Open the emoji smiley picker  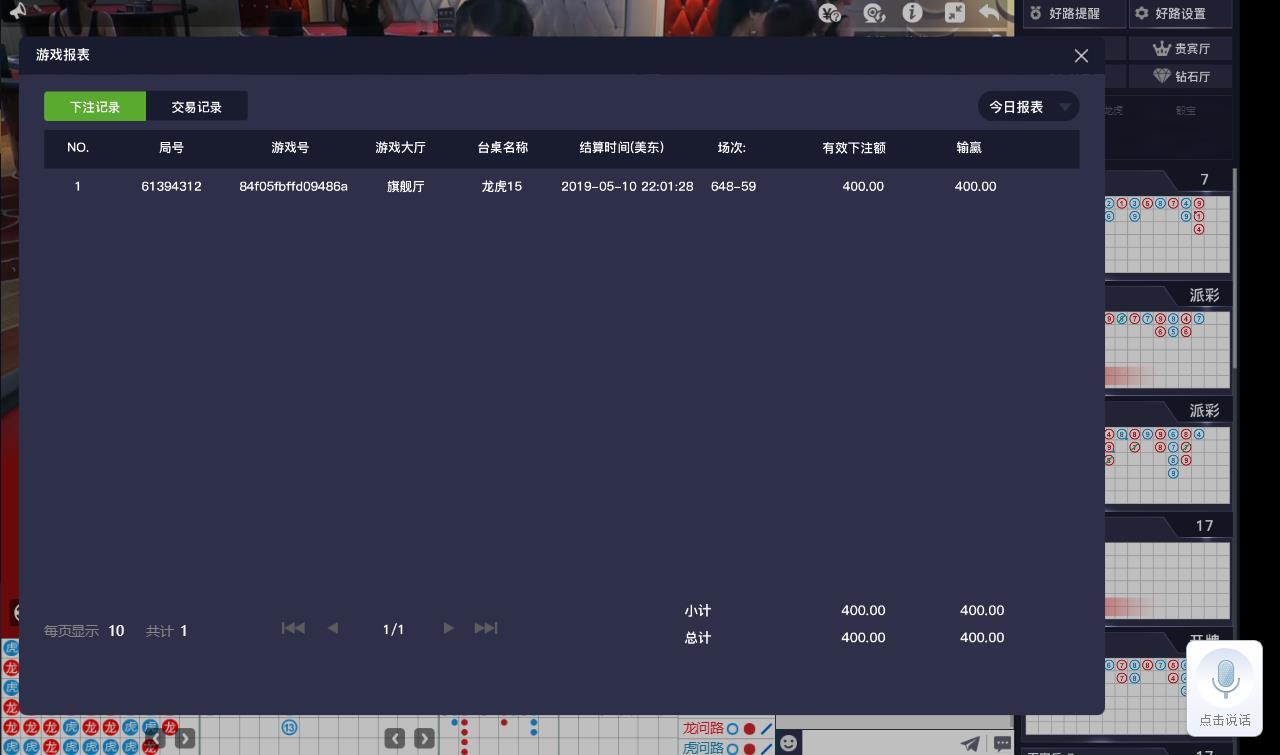[x=789, y=743]
